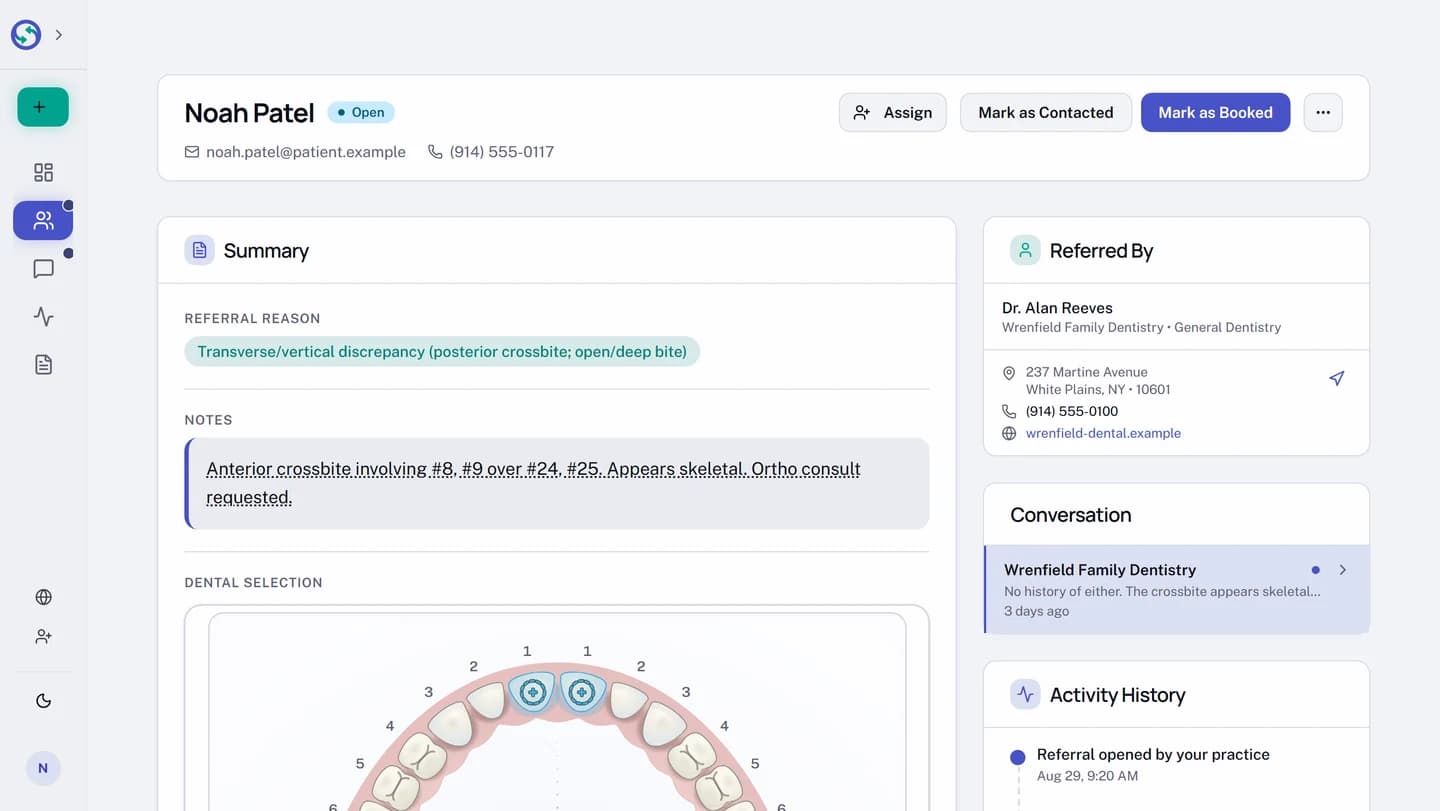Click Mark as Contacted
The height and width of the screenshot is (811, 1440).
coord(1046,113)
